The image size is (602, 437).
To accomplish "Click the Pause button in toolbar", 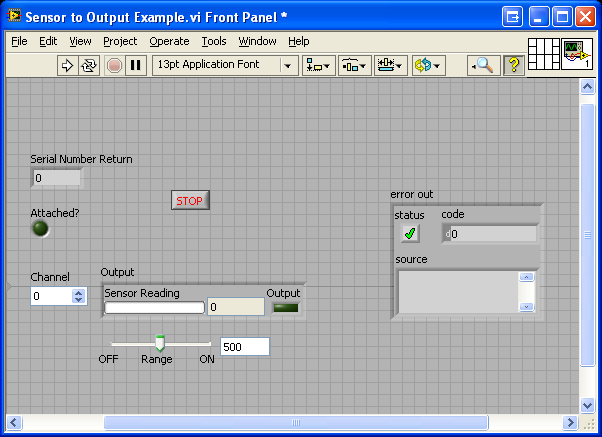I will point(136,65).
